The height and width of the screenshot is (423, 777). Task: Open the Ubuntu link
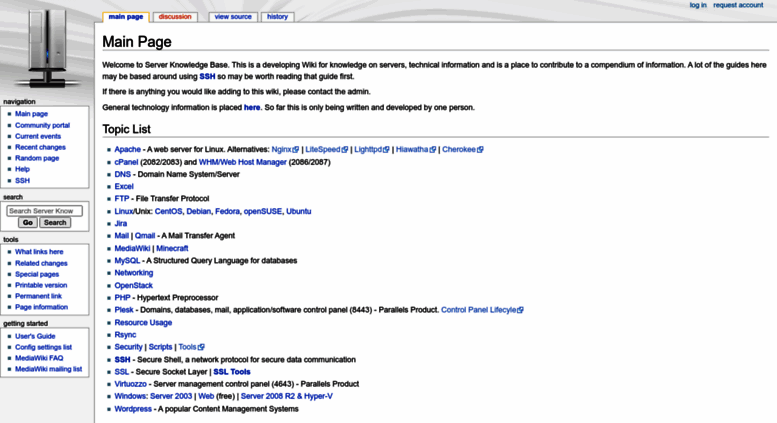coord(299,212)
